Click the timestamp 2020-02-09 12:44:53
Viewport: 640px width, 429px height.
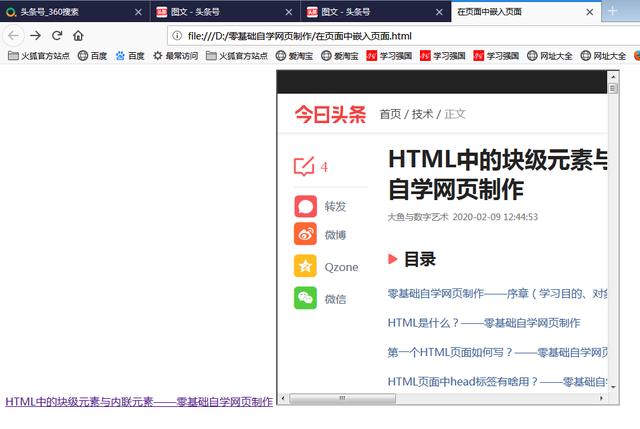coord(495,217)
